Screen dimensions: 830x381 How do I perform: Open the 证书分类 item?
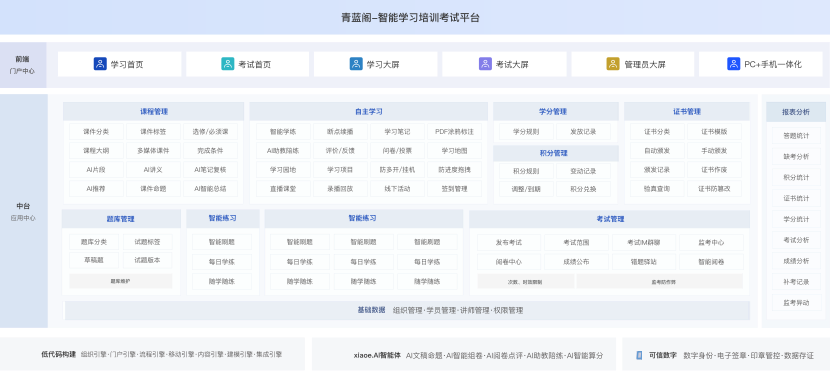(x=657, y=131)
